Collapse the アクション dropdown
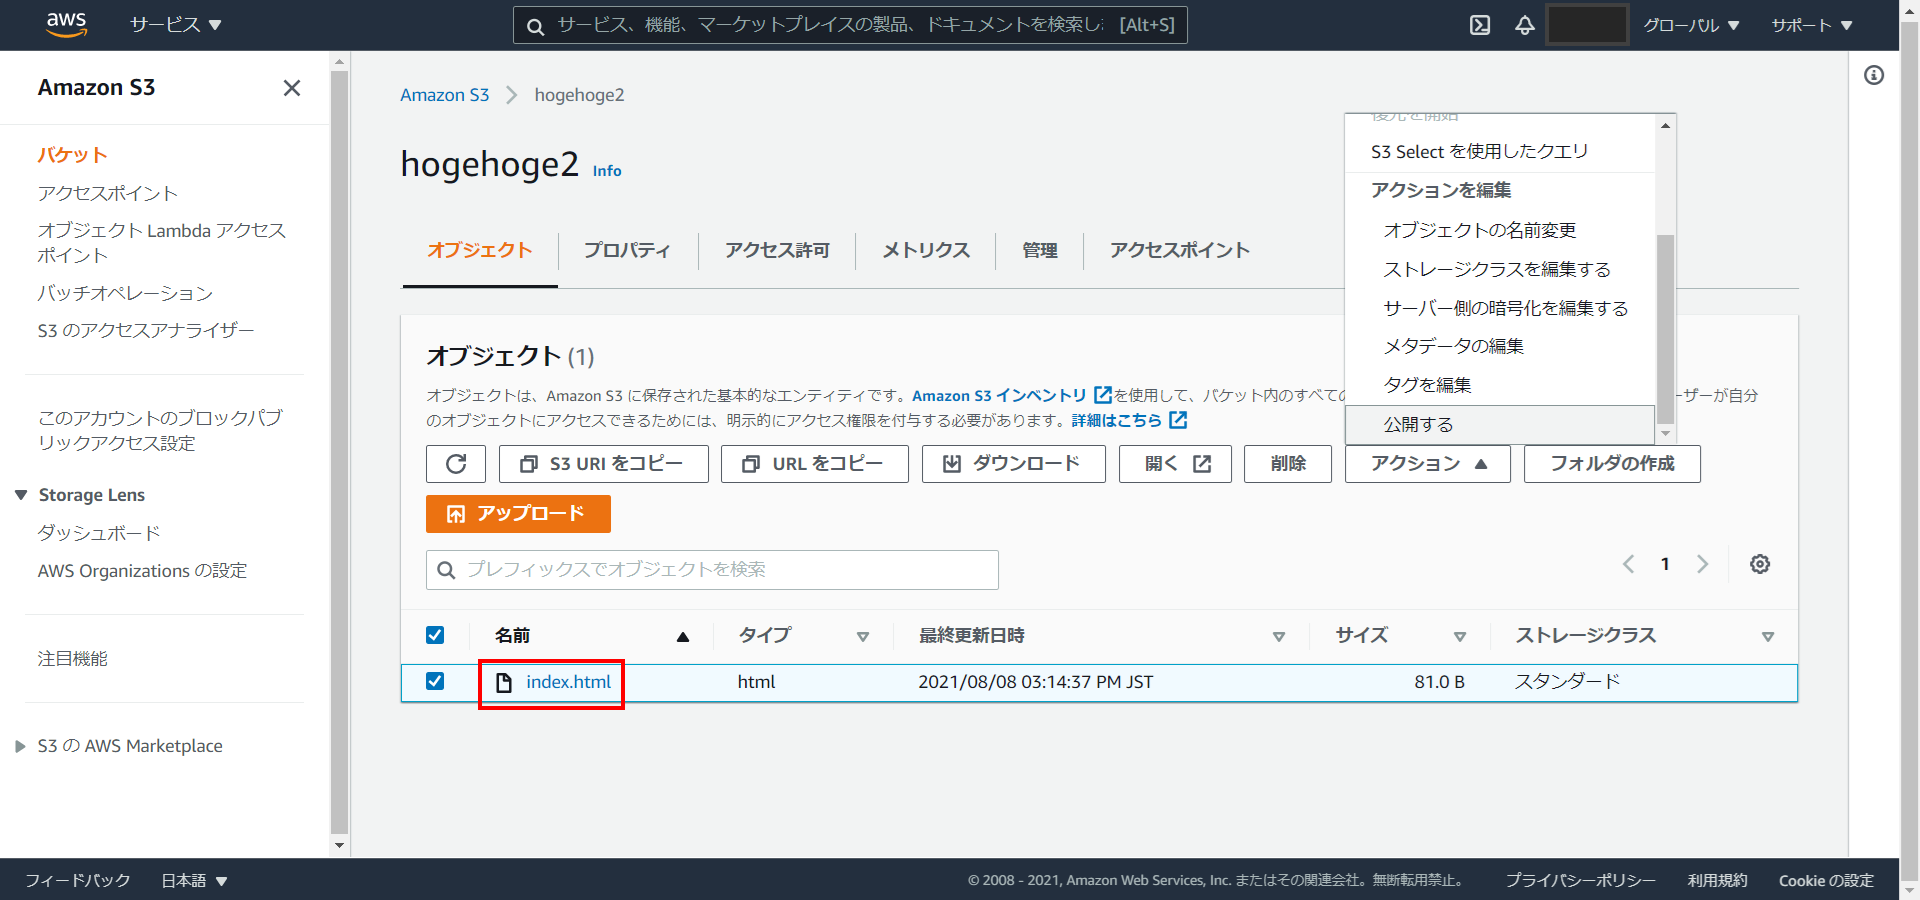 1428,464
